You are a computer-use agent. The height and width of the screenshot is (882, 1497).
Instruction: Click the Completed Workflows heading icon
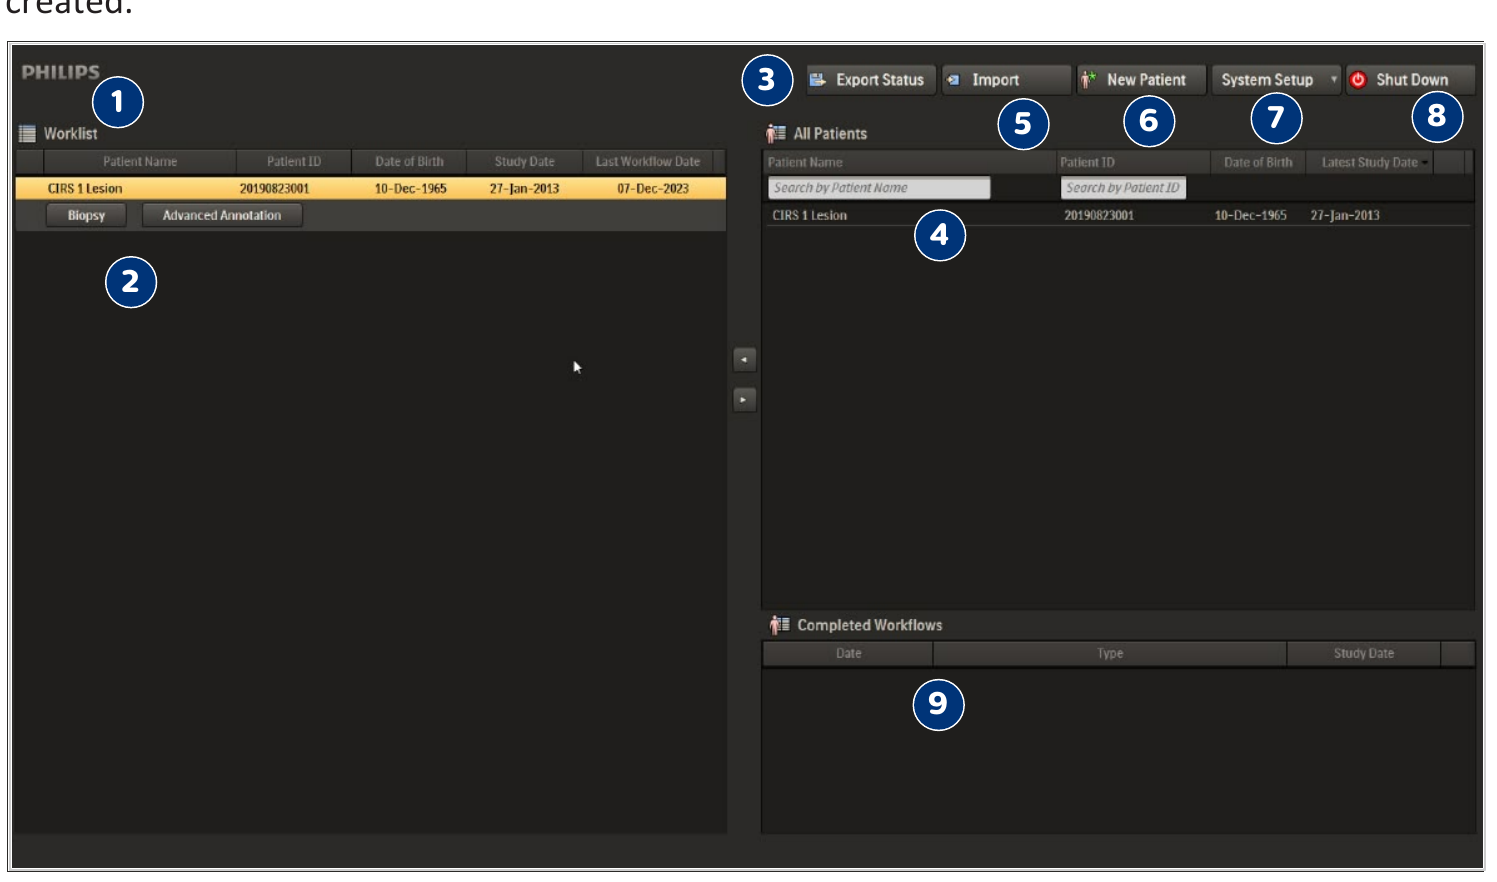point(780,625)
